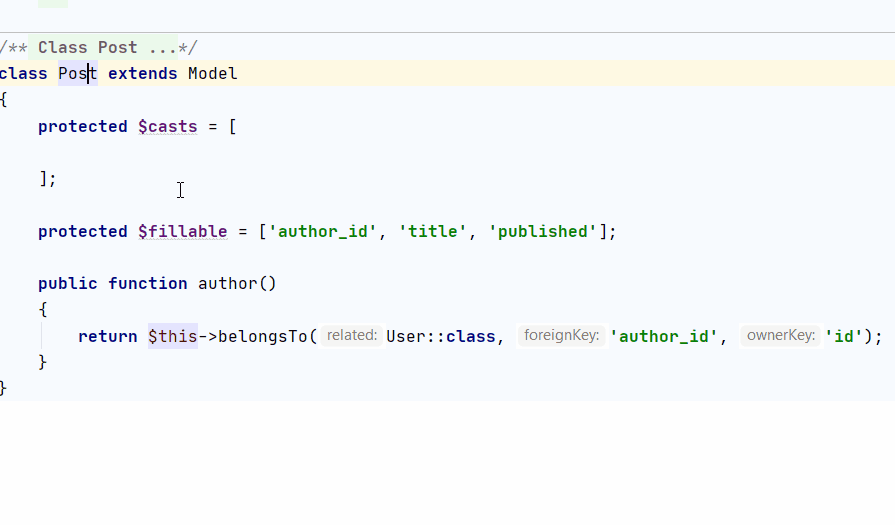The height and width of the screenshot is (525, 895).
Task: Select the 'title' string in $fillable
Action: (x=432, y=231)
